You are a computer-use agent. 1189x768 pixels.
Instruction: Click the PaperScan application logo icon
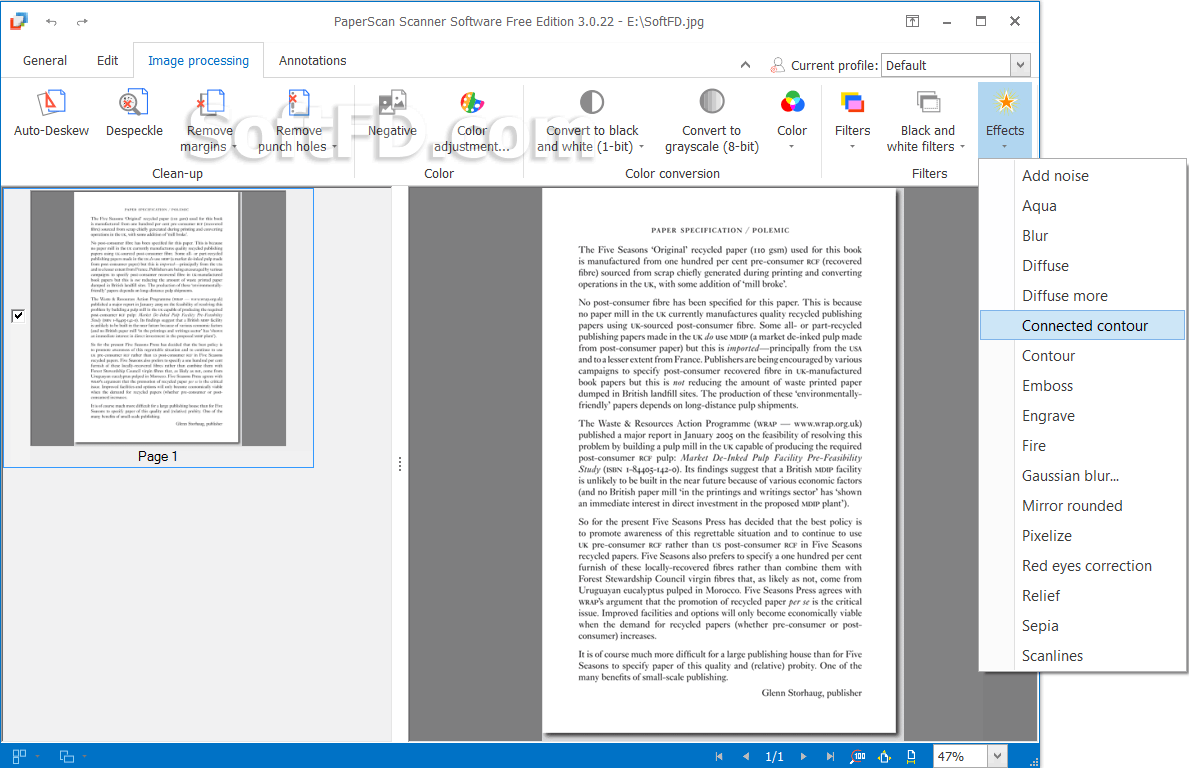(x=18, y=21)
